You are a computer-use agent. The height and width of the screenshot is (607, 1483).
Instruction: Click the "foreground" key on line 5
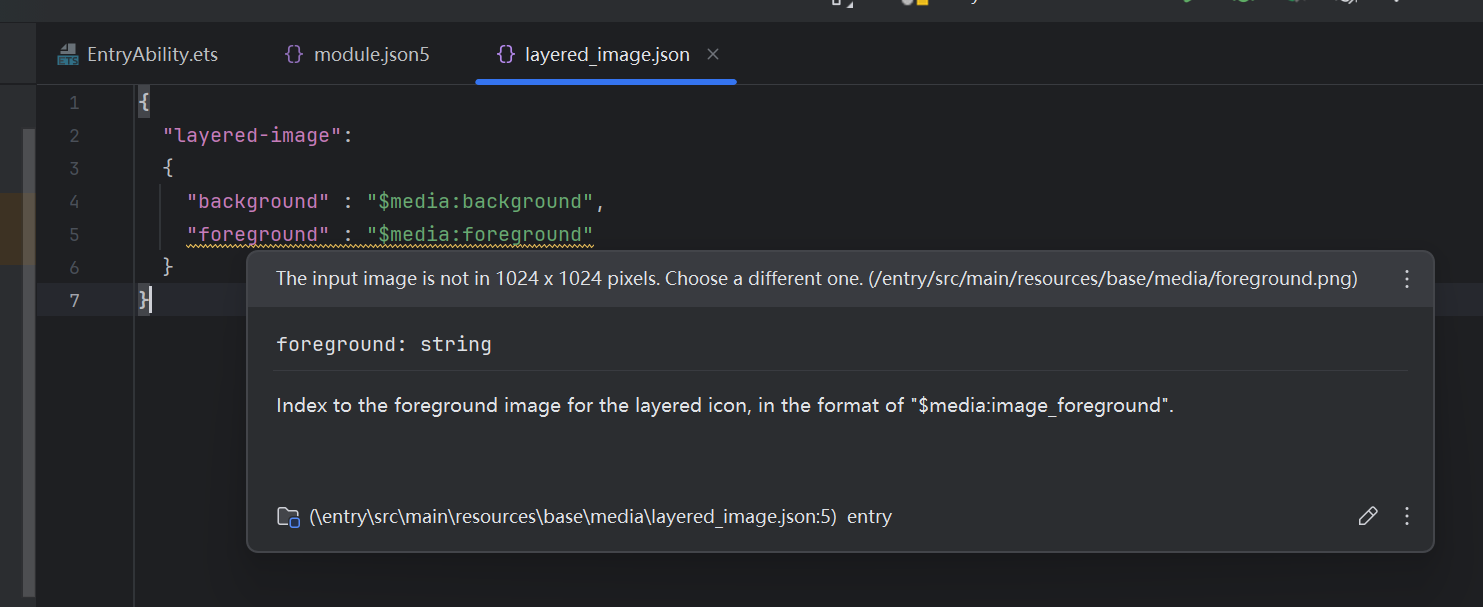click(x=258, y=235)
